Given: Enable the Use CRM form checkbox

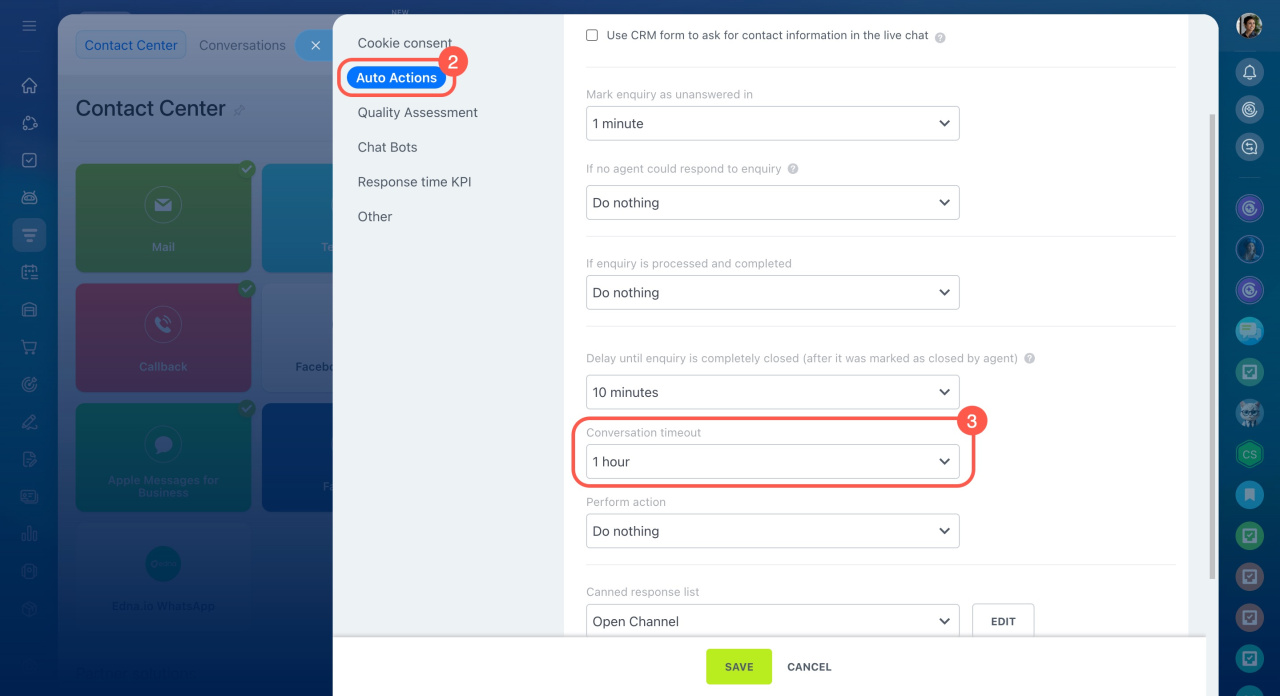Looking at the screenshot, I should click(592, 35).
